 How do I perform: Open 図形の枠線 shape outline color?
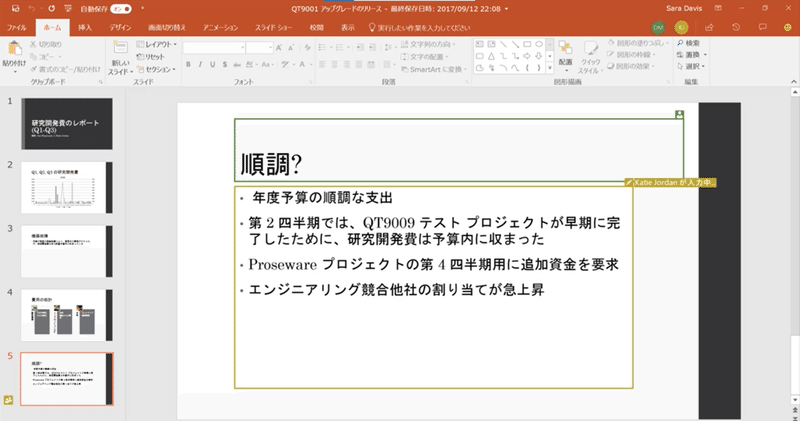click(631, 55)
